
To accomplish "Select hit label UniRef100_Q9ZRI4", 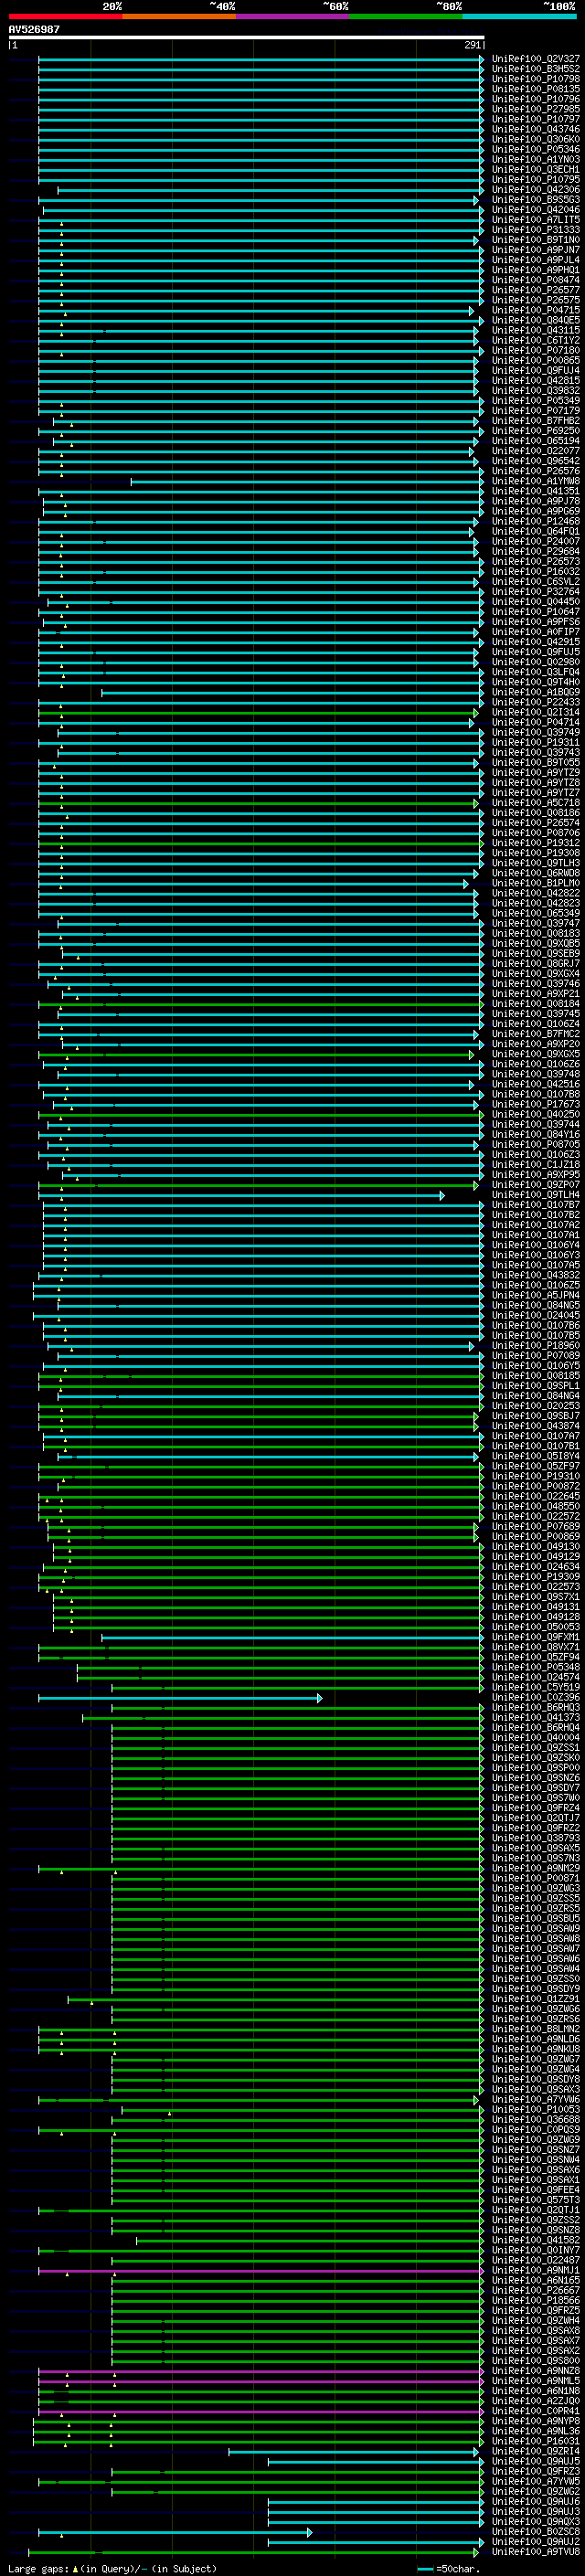I will coord(536,2451).
